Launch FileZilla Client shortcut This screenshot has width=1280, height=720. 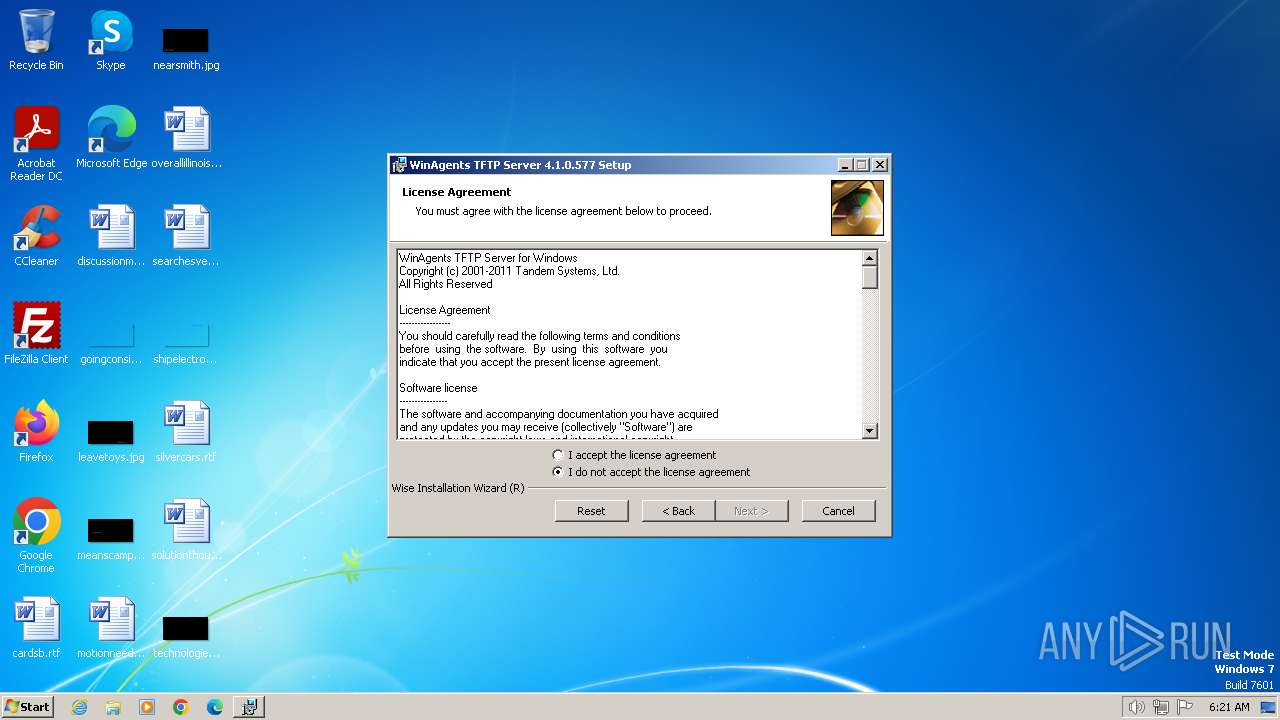36,334
